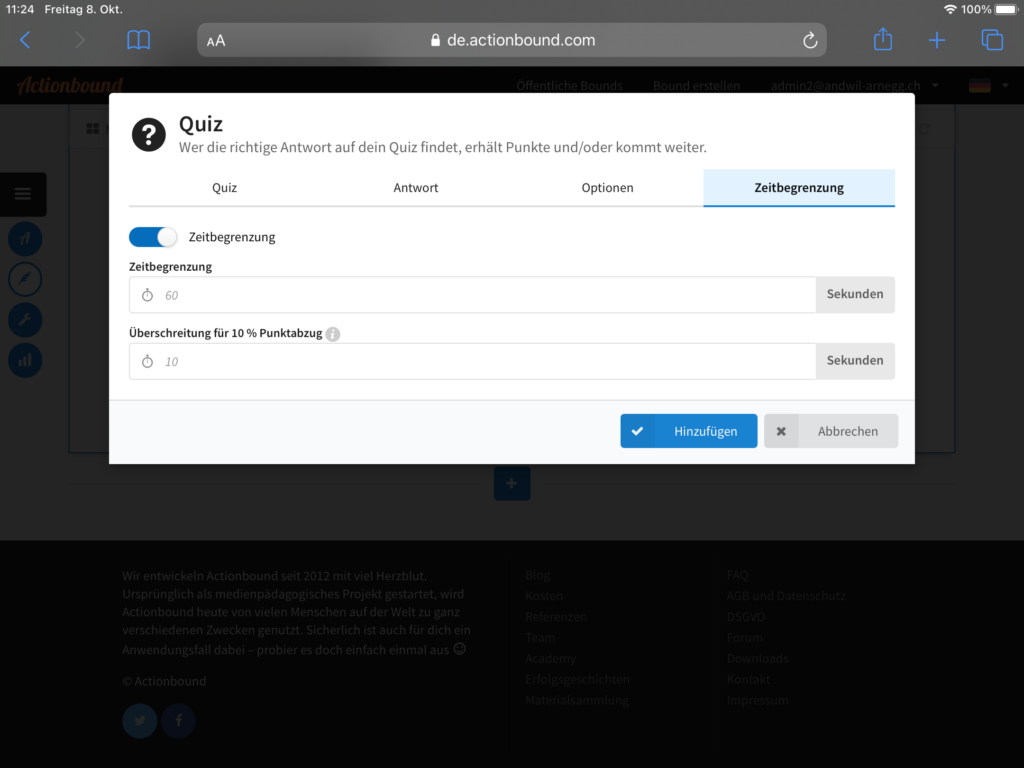Select the Zeitbegrenzung tab
The height and width of the screenshot is (768, 1024).
[x=798, y=188]
